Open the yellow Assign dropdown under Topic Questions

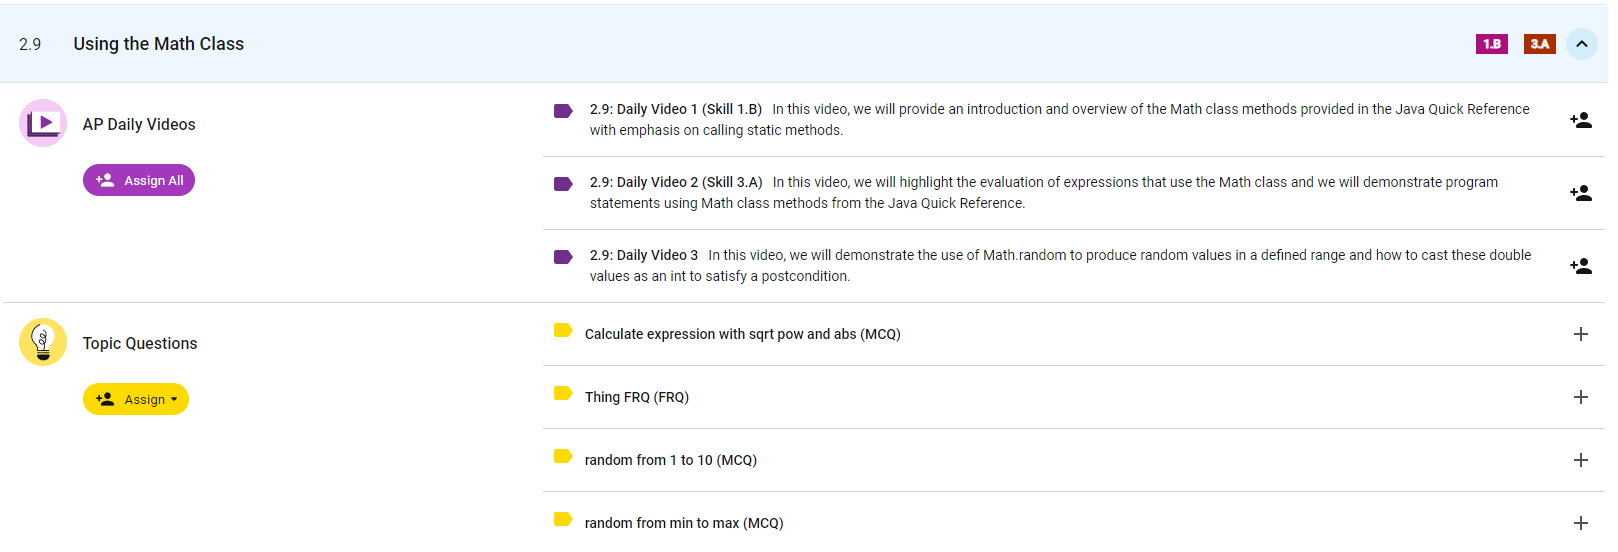pyautogui.click(x=136, y=399)
